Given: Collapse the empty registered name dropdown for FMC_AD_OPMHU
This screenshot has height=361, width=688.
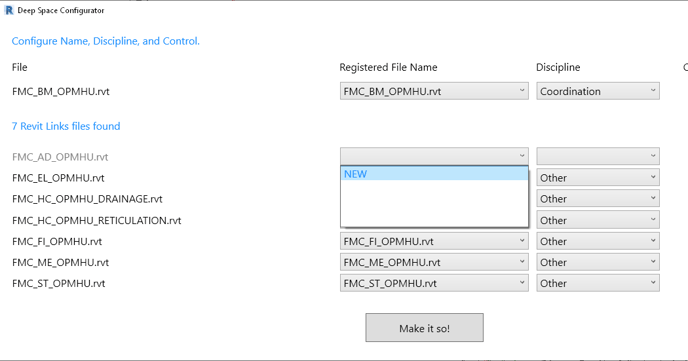Looking at the screenshot, I should 434,156.
